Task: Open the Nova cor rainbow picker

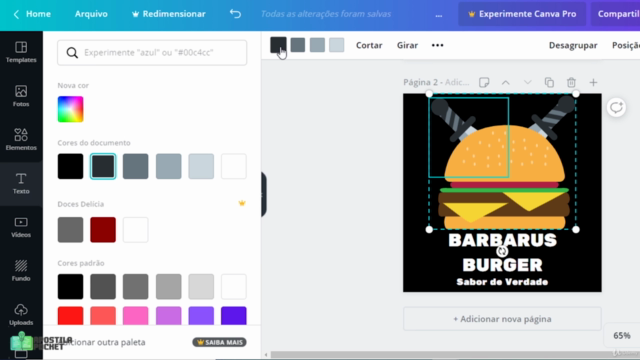Action: 70,109
